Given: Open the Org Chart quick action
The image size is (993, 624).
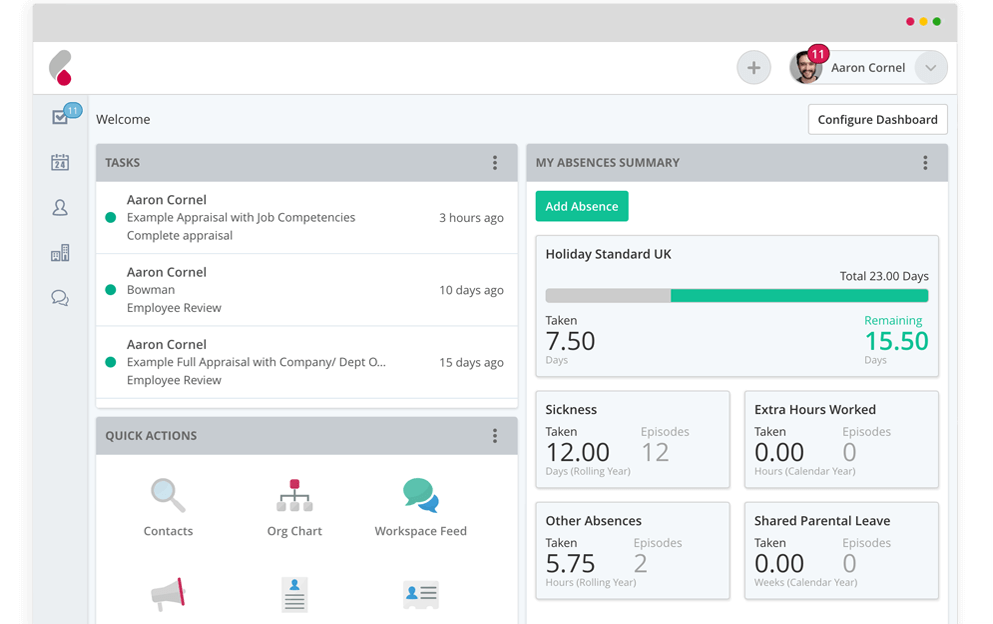Looking at the screenshot, I should click(293, 495).
